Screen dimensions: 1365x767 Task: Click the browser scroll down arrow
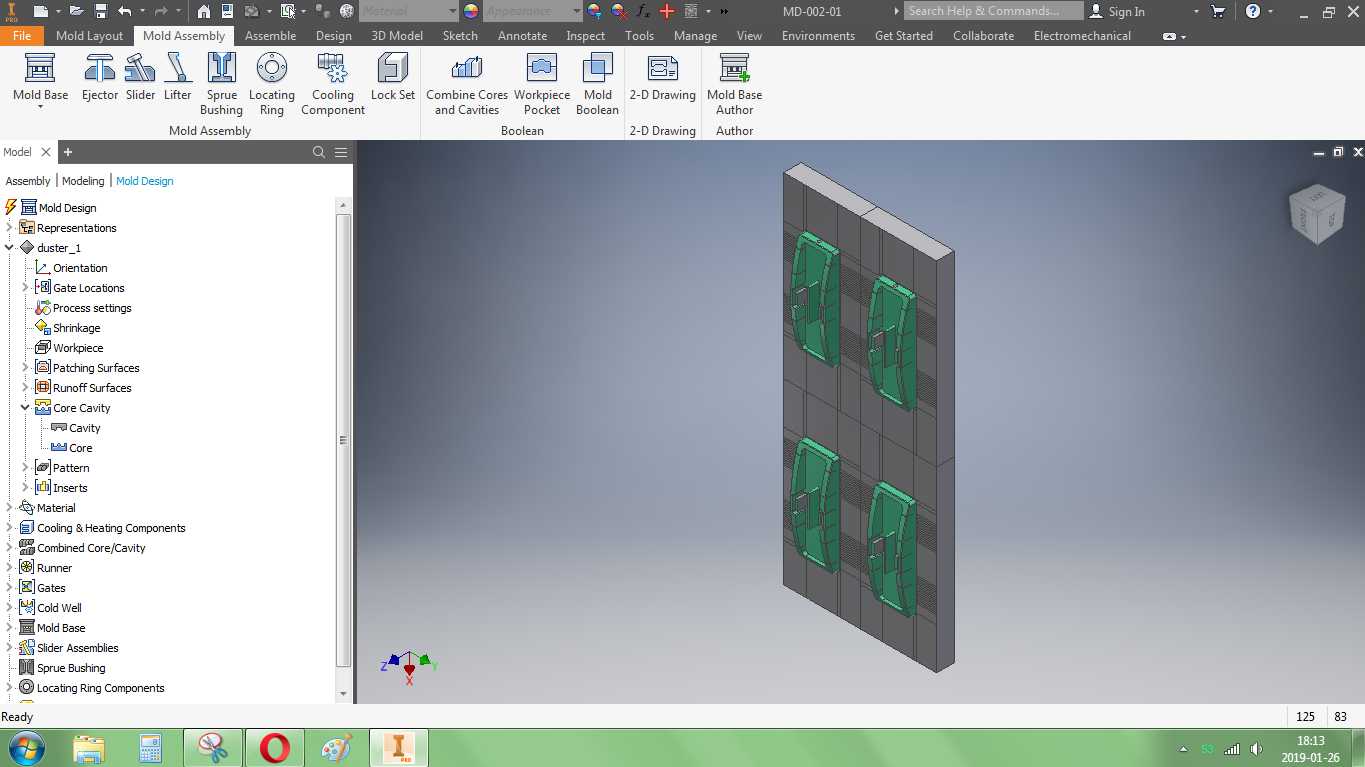[x=343, y=693]
